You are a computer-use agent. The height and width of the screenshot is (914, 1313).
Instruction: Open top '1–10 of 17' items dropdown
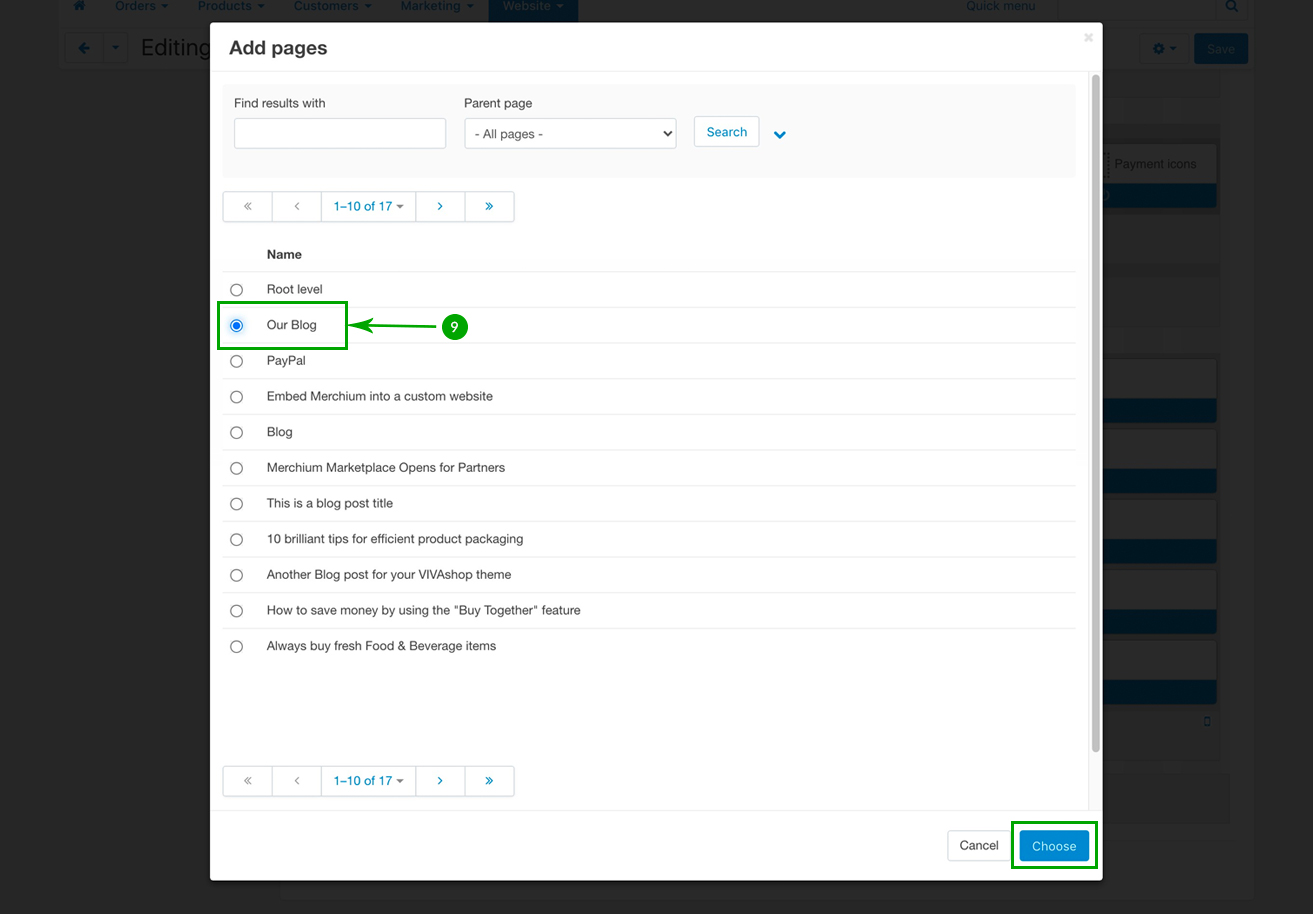tap(368, 207)
